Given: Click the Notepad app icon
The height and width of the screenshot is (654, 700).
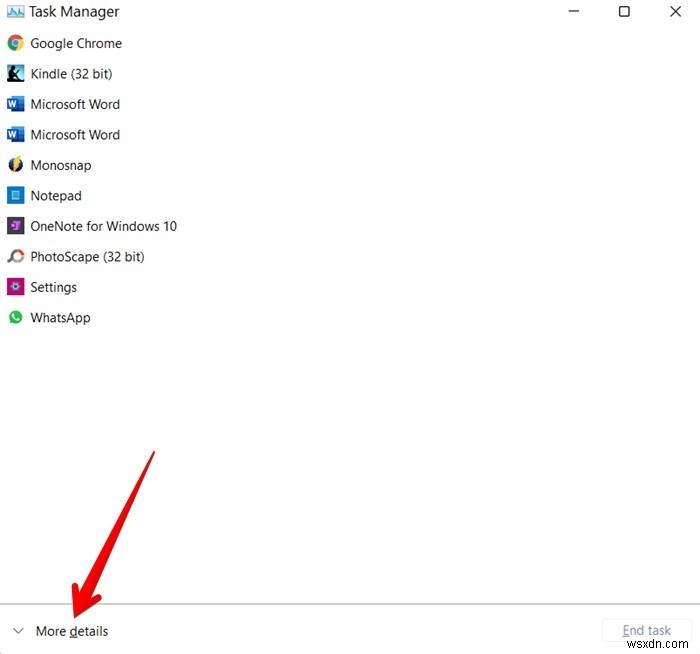Looking at the screenshot, I should point(16,196).
